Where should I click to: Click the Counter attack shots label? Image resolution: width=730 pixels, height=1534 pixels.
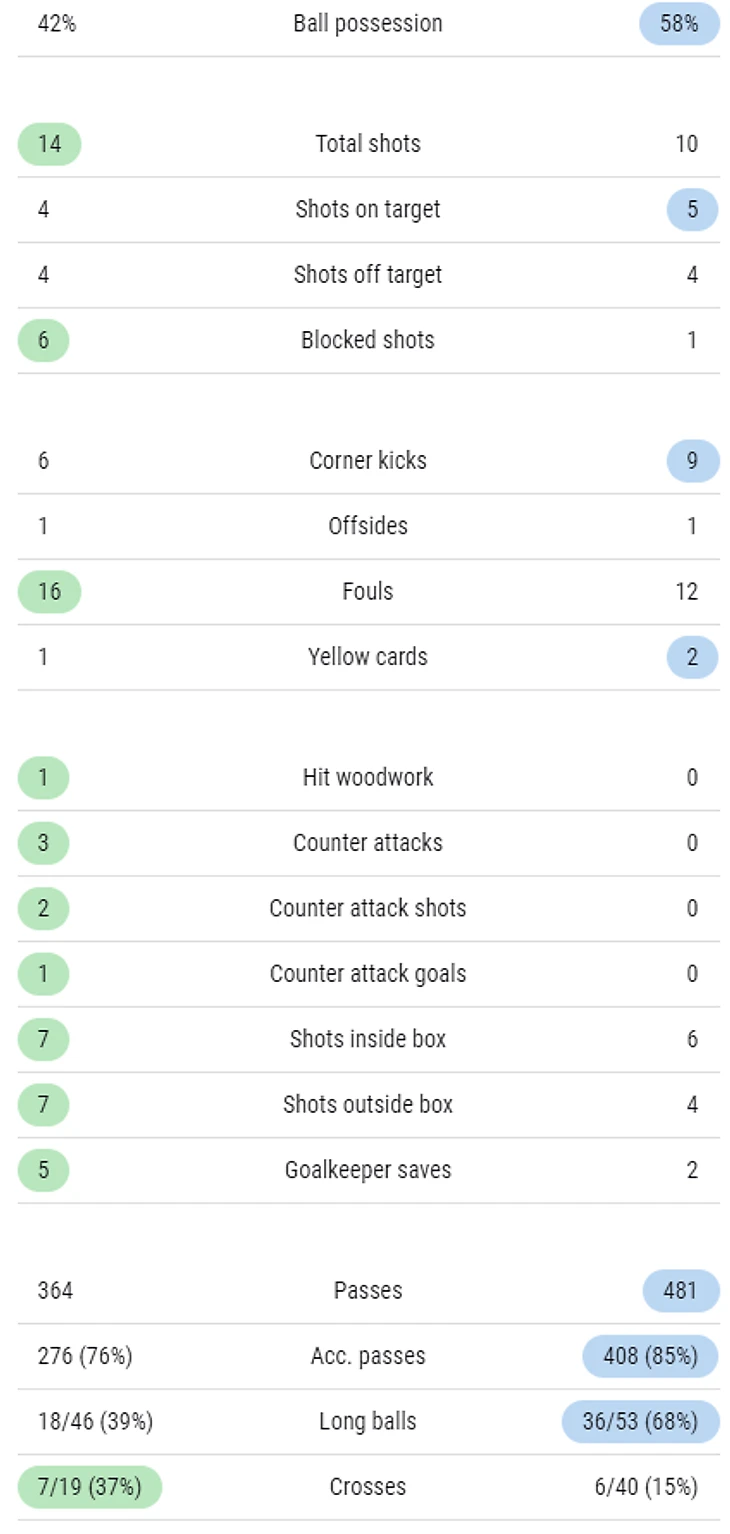(368, 908)
